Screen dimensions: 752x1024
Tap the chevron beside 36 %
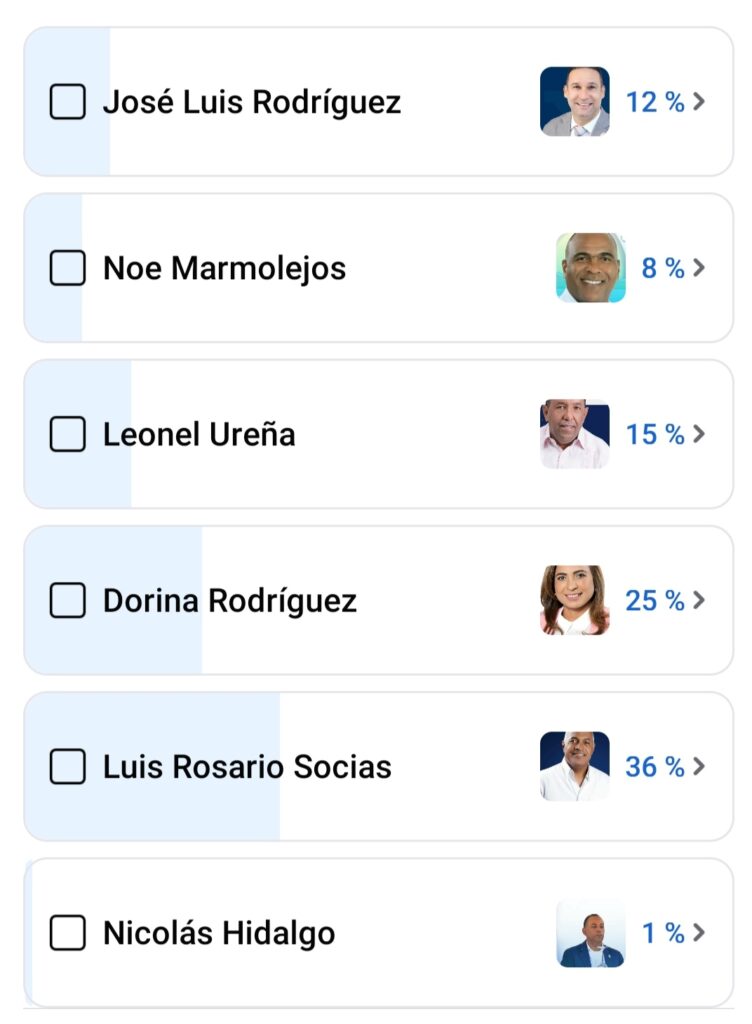tap(699, 767)
